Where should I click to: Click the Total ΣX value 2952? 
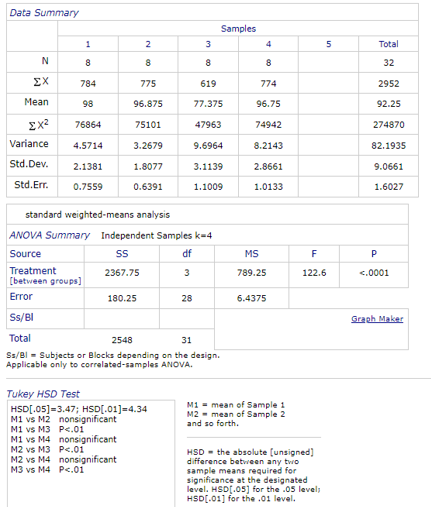[388, 83]
